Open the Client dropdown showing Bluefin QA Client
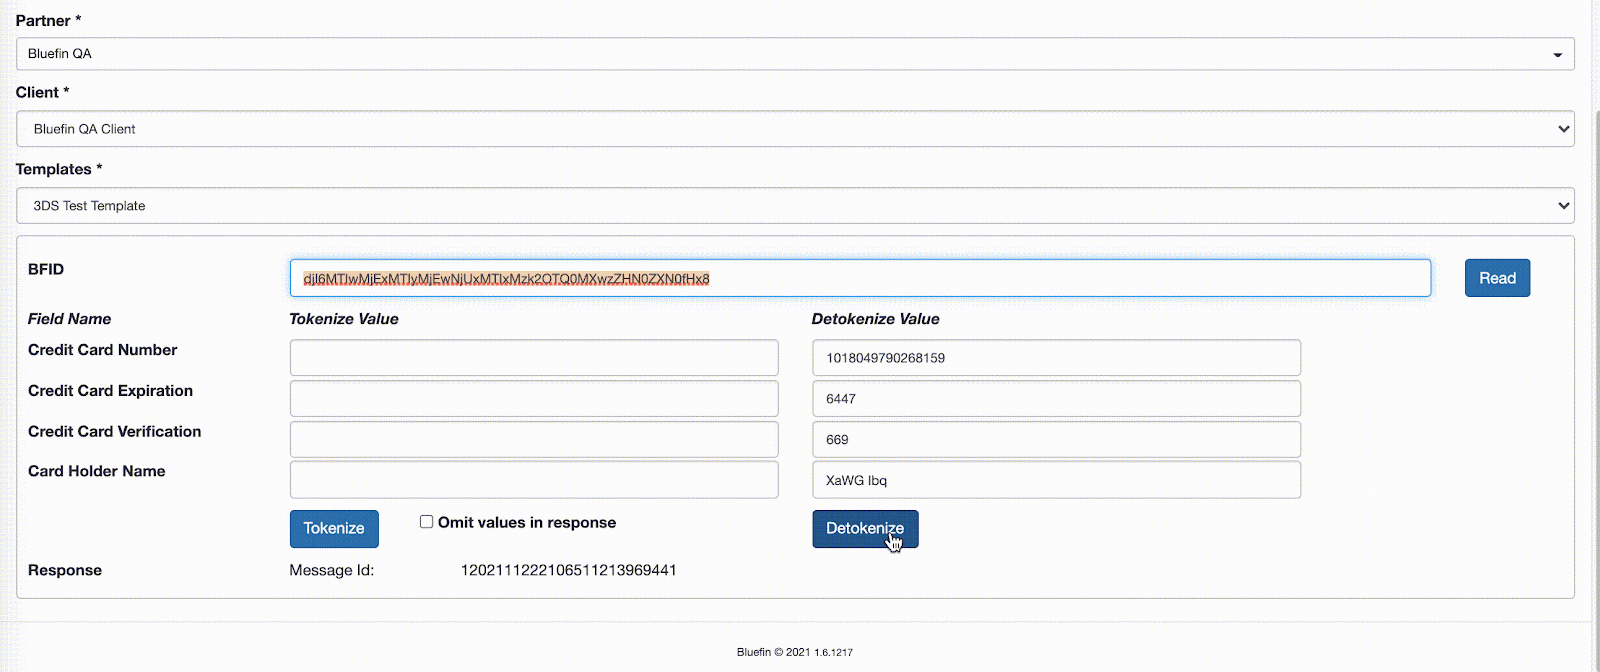Image resolution: width=1600 pixels, height=672 pixels. click(x=795, y=128)
